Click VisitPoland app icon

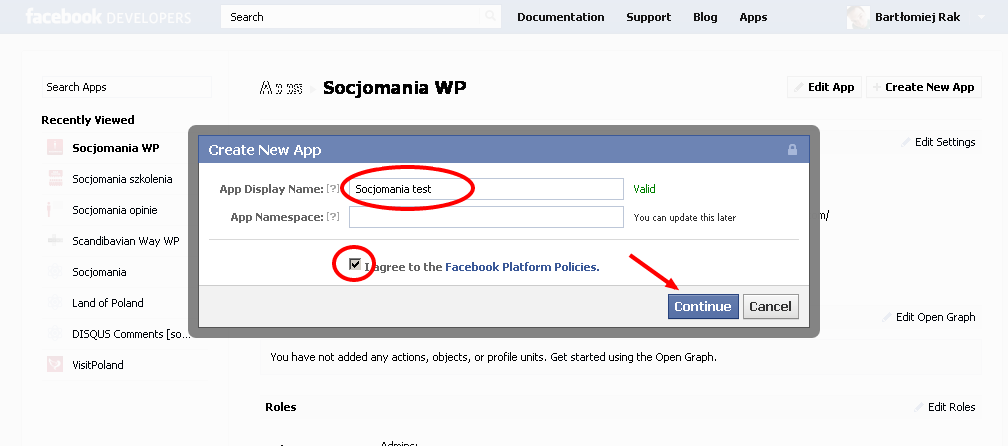pyautogui.click(x=55, y=364)
